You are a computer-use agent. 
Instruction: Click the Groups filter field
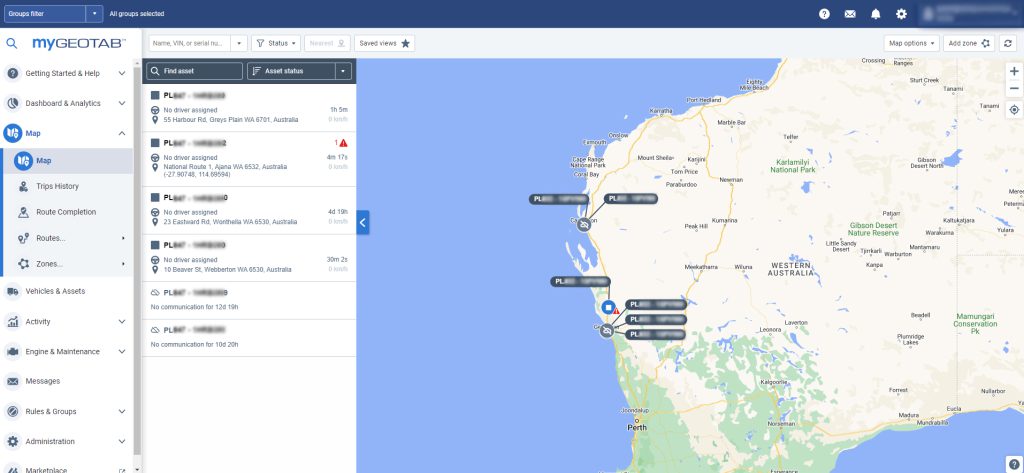click(x=45, y=14)
